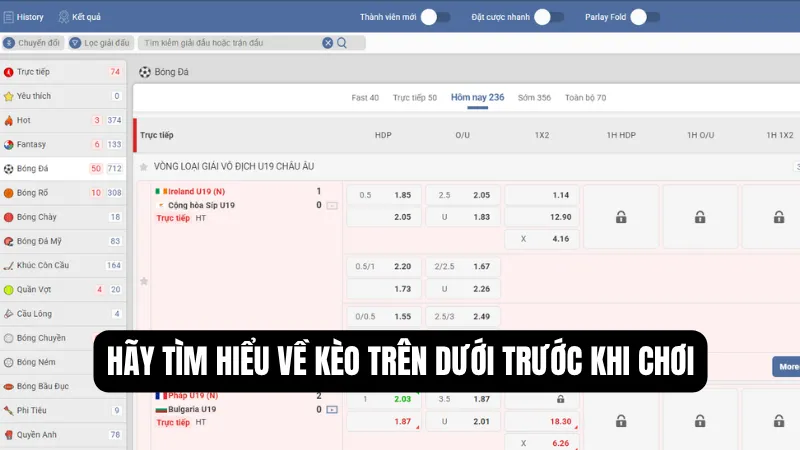Select Bulgaria U19 1X2 odds 18.30
800x450 pixels.
(542, 421)
